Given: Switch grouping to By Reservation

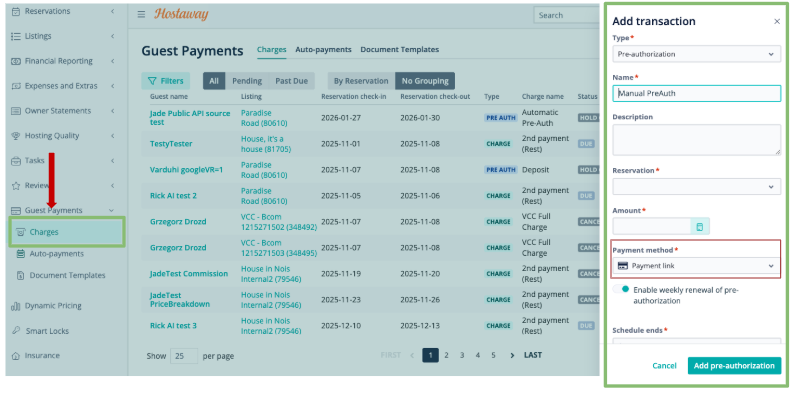Looking at the screenshot, I should [x=361, y=81].
